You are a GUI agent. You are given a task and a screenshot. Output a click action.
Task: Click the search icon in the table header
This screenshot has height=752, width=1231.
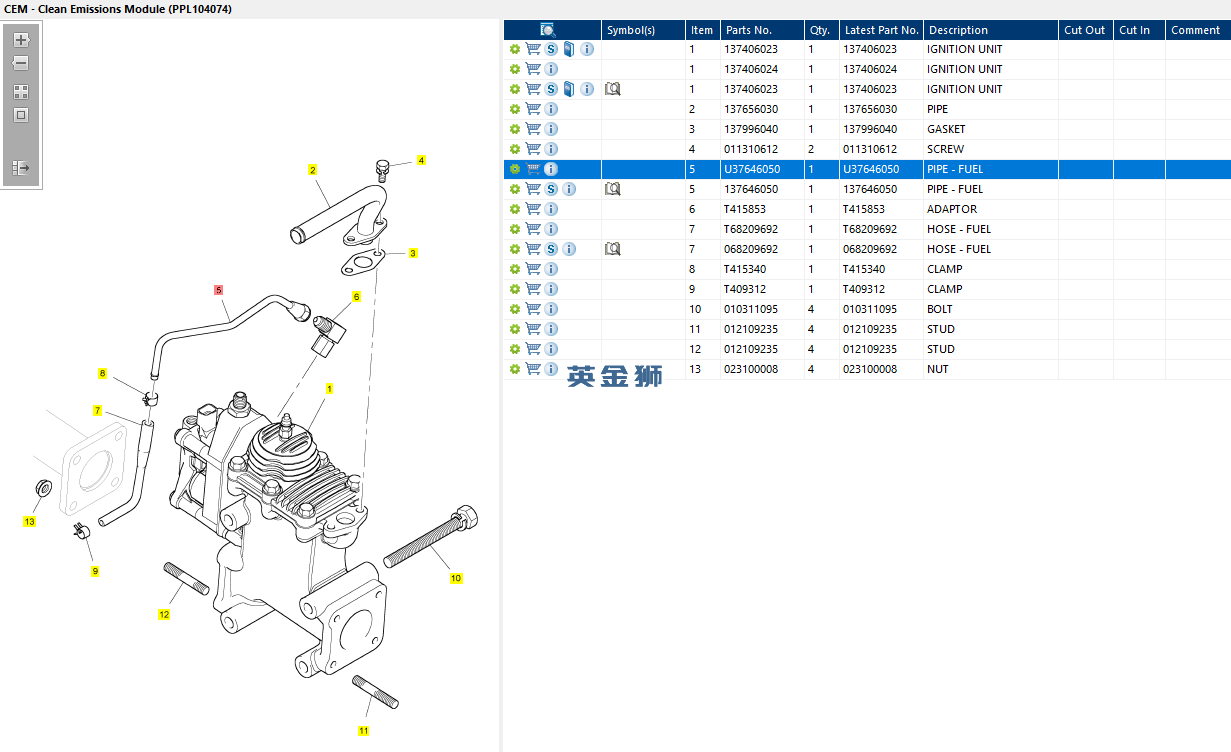coord(548,30)
